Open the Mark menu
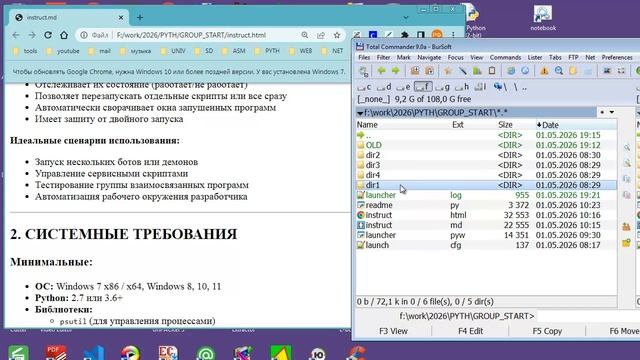The width and height of the screenshot is (640, 360). [403, 58]
